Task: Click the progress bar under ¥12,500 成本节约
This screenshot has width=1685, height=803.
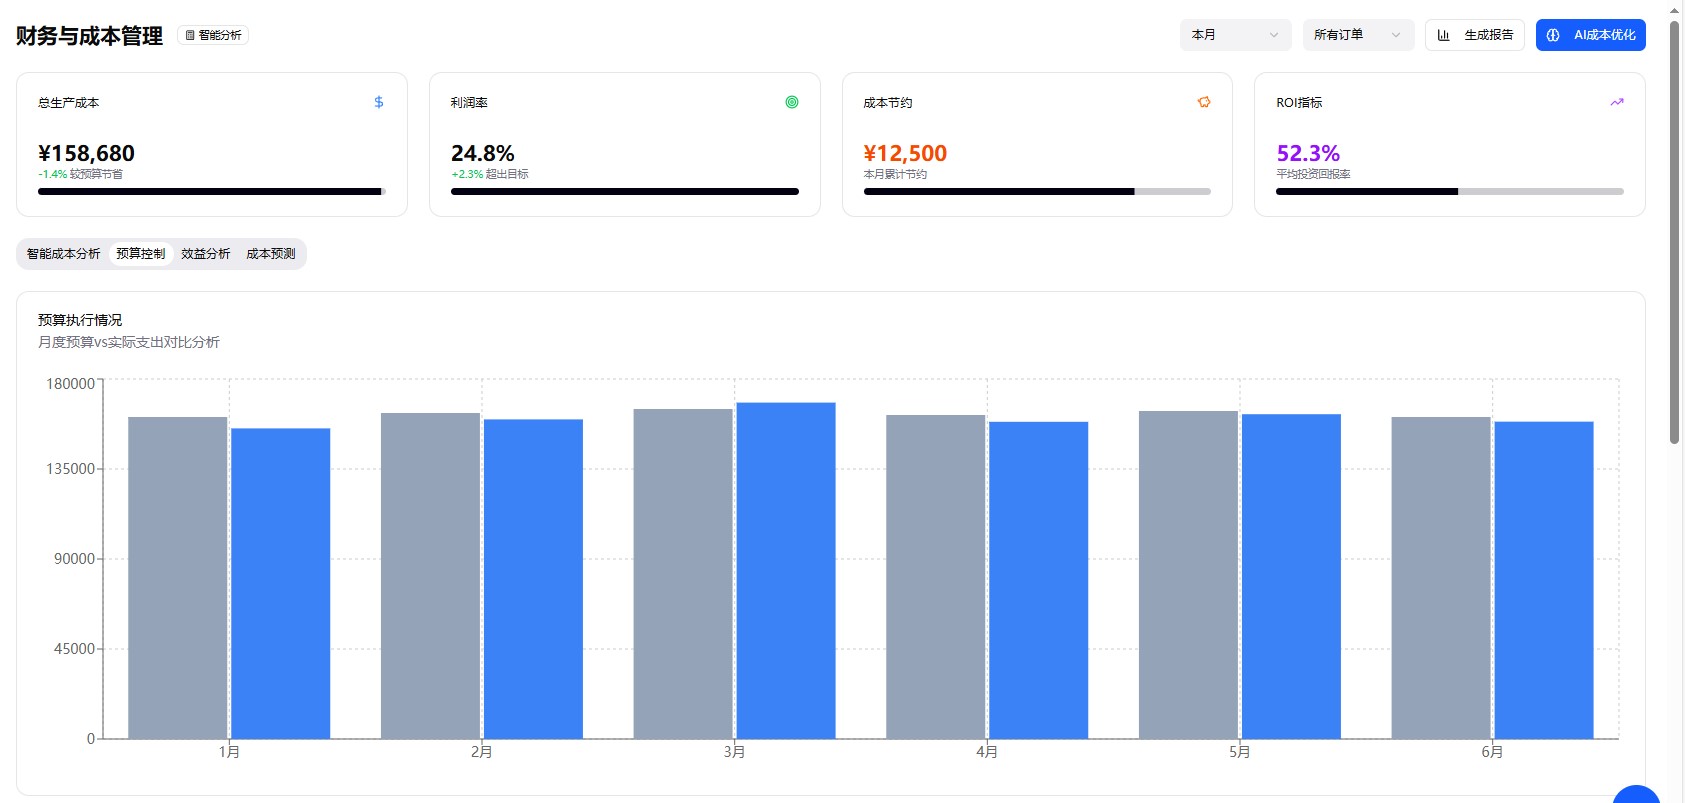Action: coord(1037,191)
